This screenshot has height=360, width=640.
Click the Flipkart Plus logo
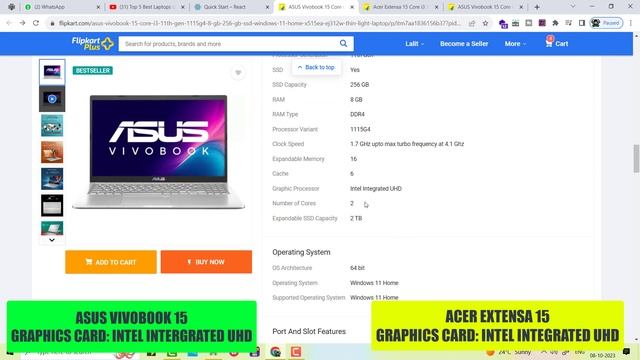(x=92, y=43)
